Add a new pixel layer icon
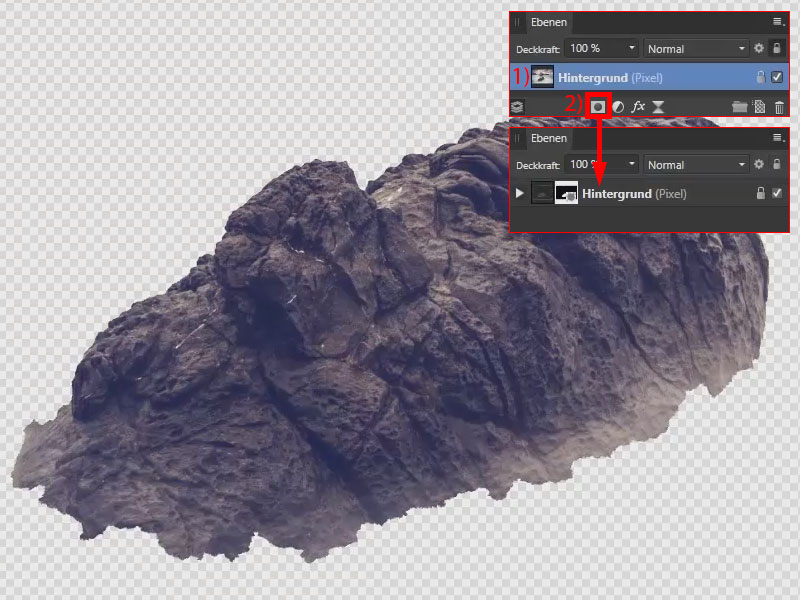Image resolution: width=800 pixels, height=600 pixels. point(760,107)
